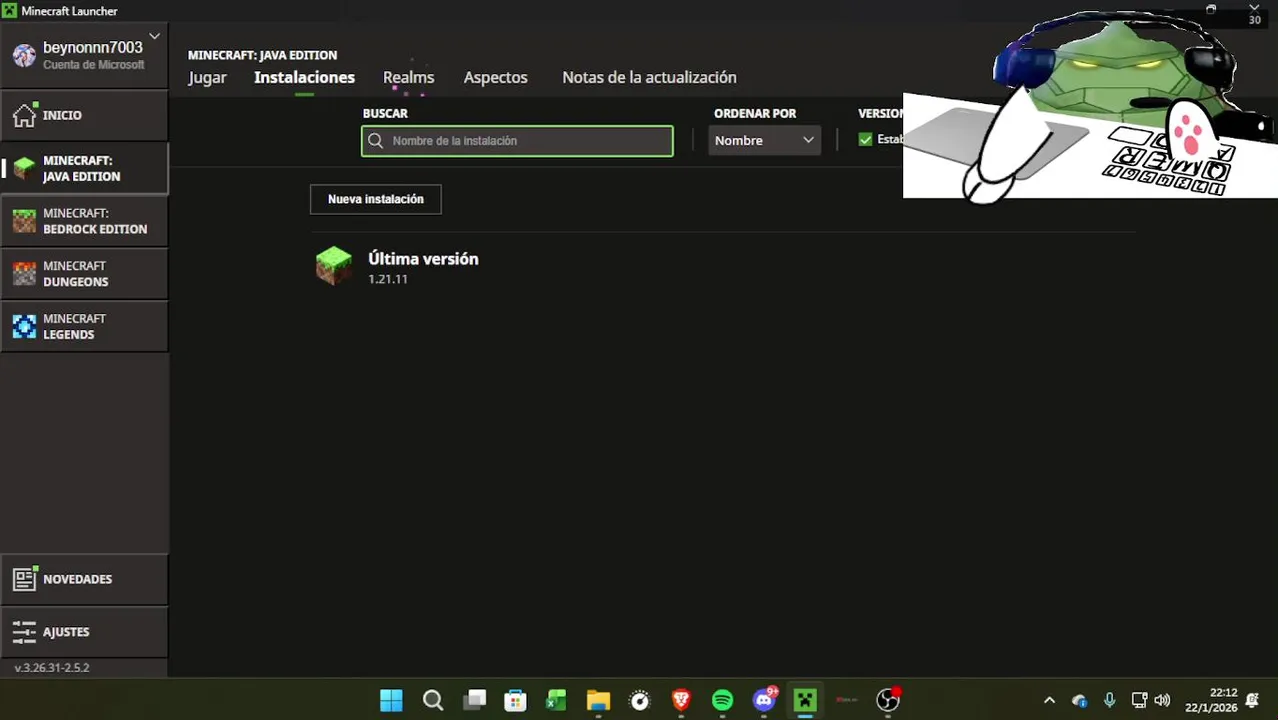
Task: Select the Última versión installation
Action: 722,266
